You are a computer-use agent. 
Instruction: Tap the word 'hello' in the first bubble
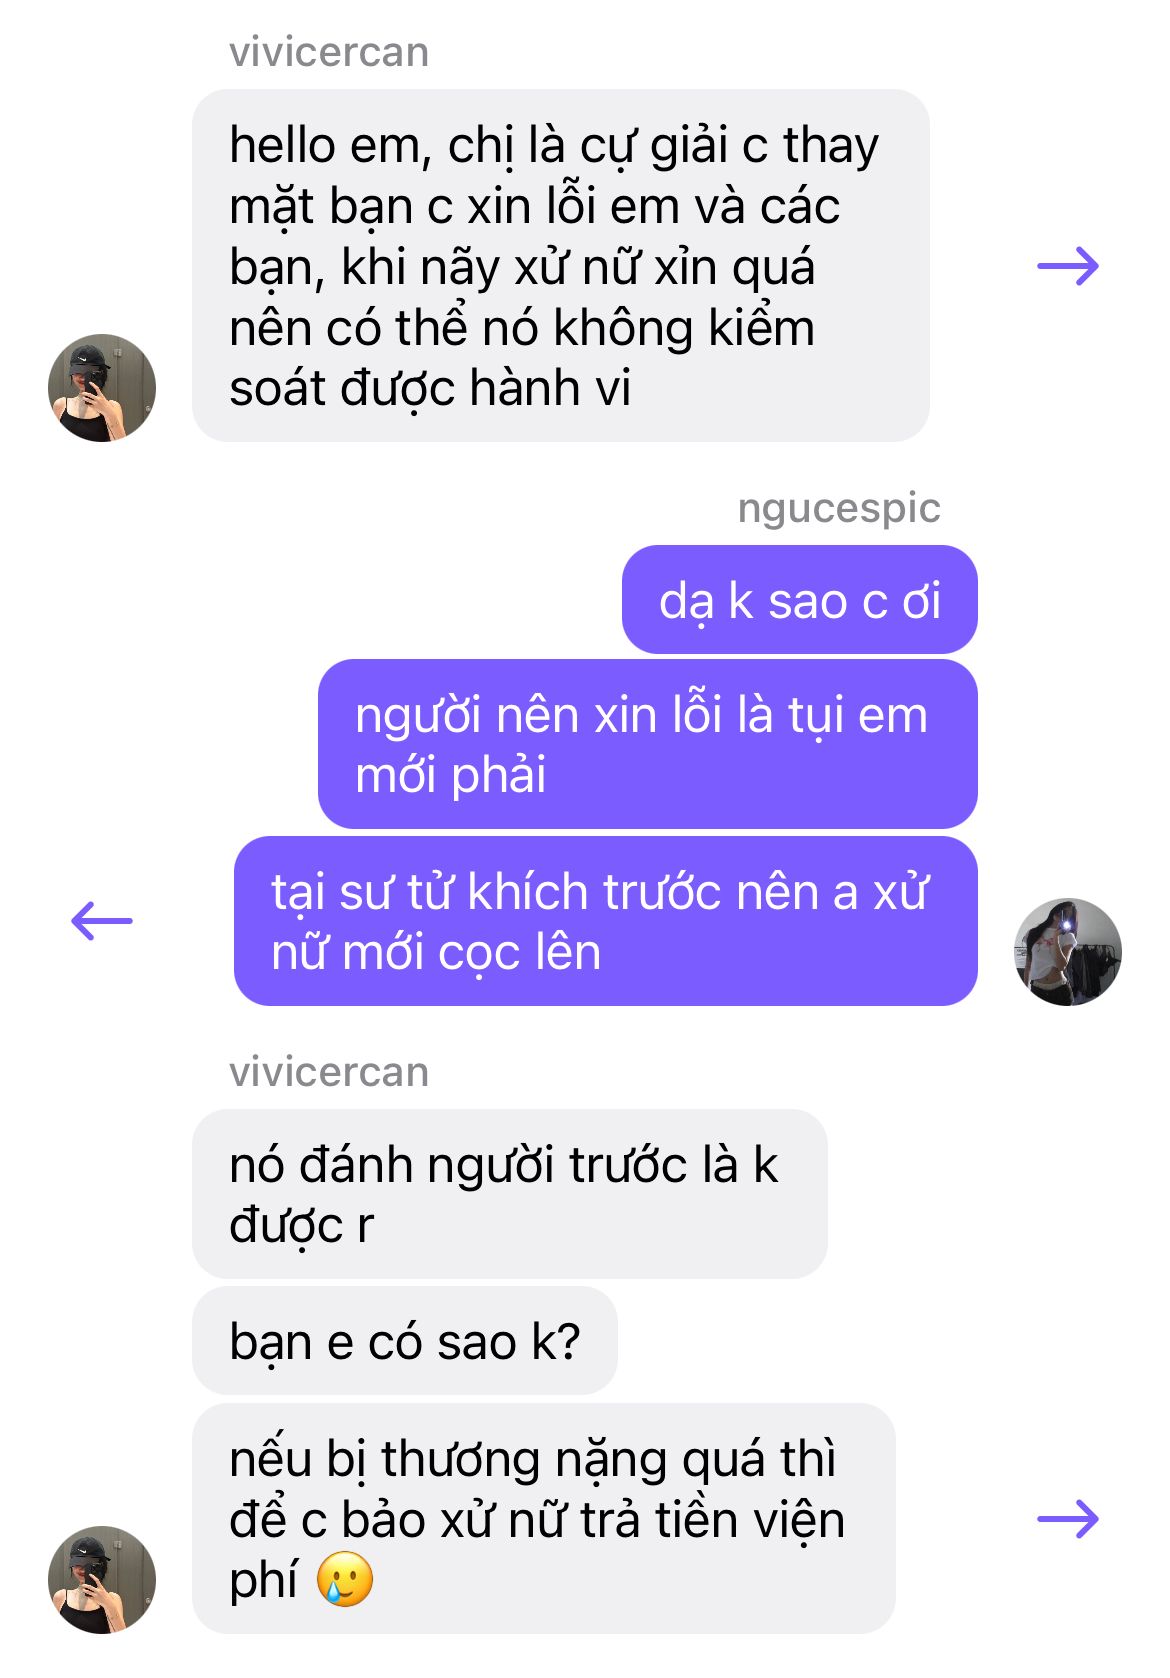pos(282,145)
